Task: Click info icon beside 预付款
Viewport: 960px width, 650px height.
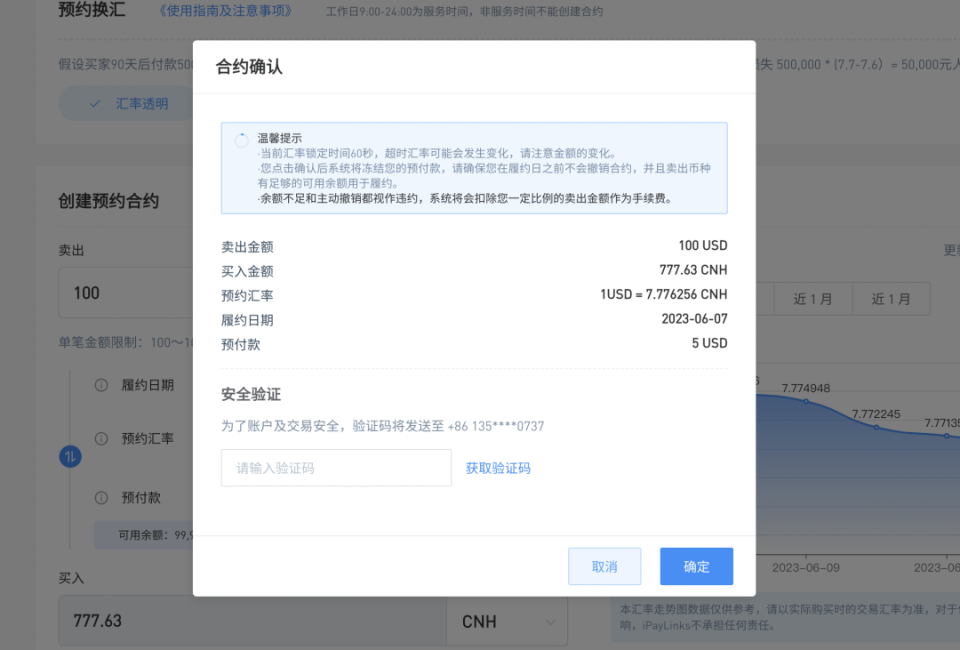Action: 101,498
